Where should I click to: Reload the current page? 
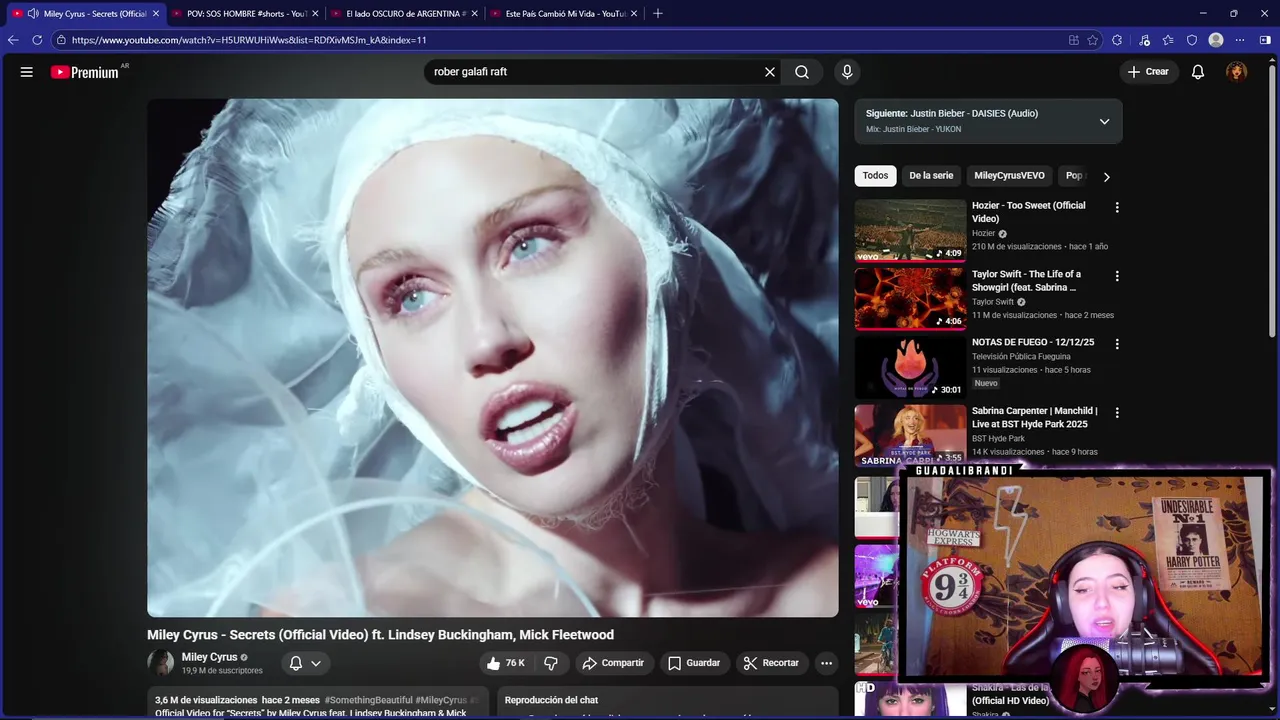point(37,40)
